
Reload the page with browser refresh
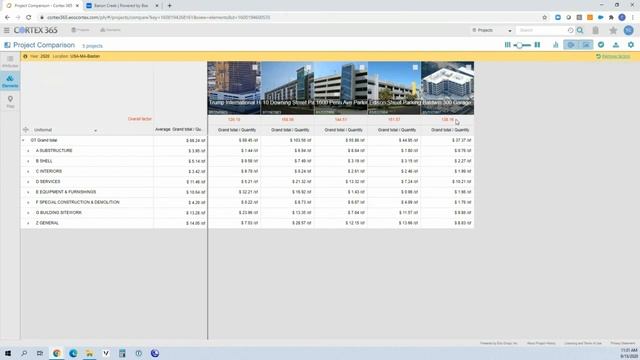pyautogui.click(x=29, y=18)
